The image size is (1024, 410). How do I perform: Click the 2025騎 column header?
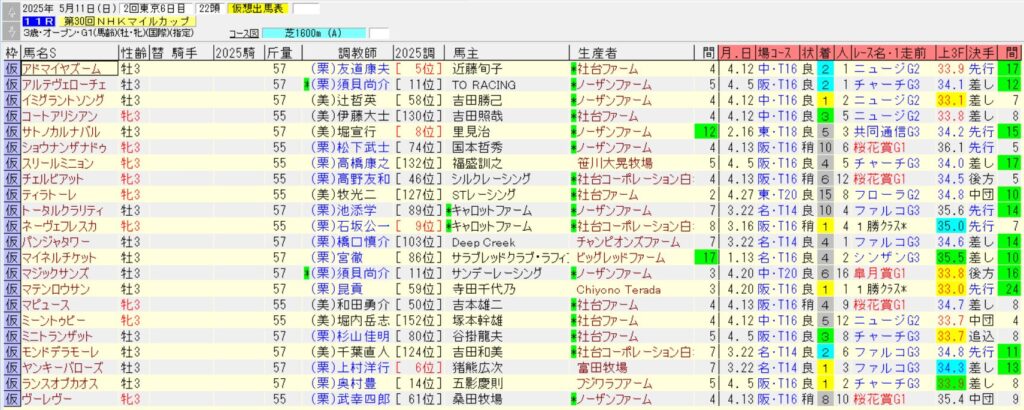pyautogui.click(x=238, y=54)
